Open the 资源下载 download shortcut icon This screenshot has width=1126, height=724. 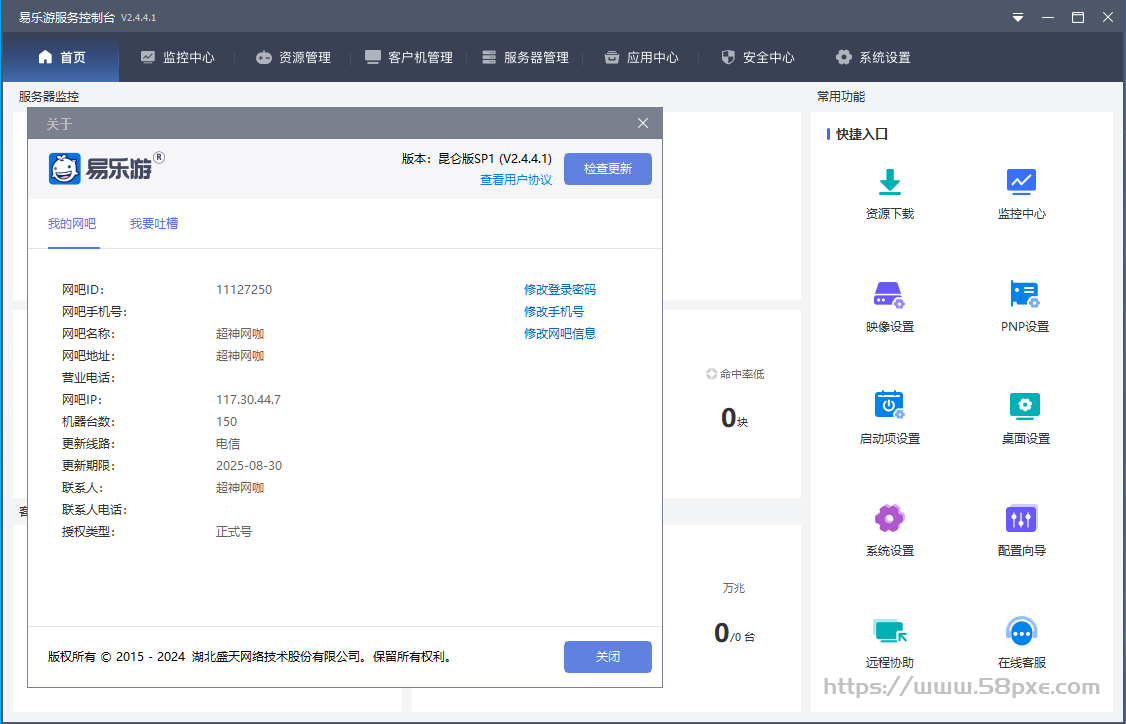coord(890,182)
